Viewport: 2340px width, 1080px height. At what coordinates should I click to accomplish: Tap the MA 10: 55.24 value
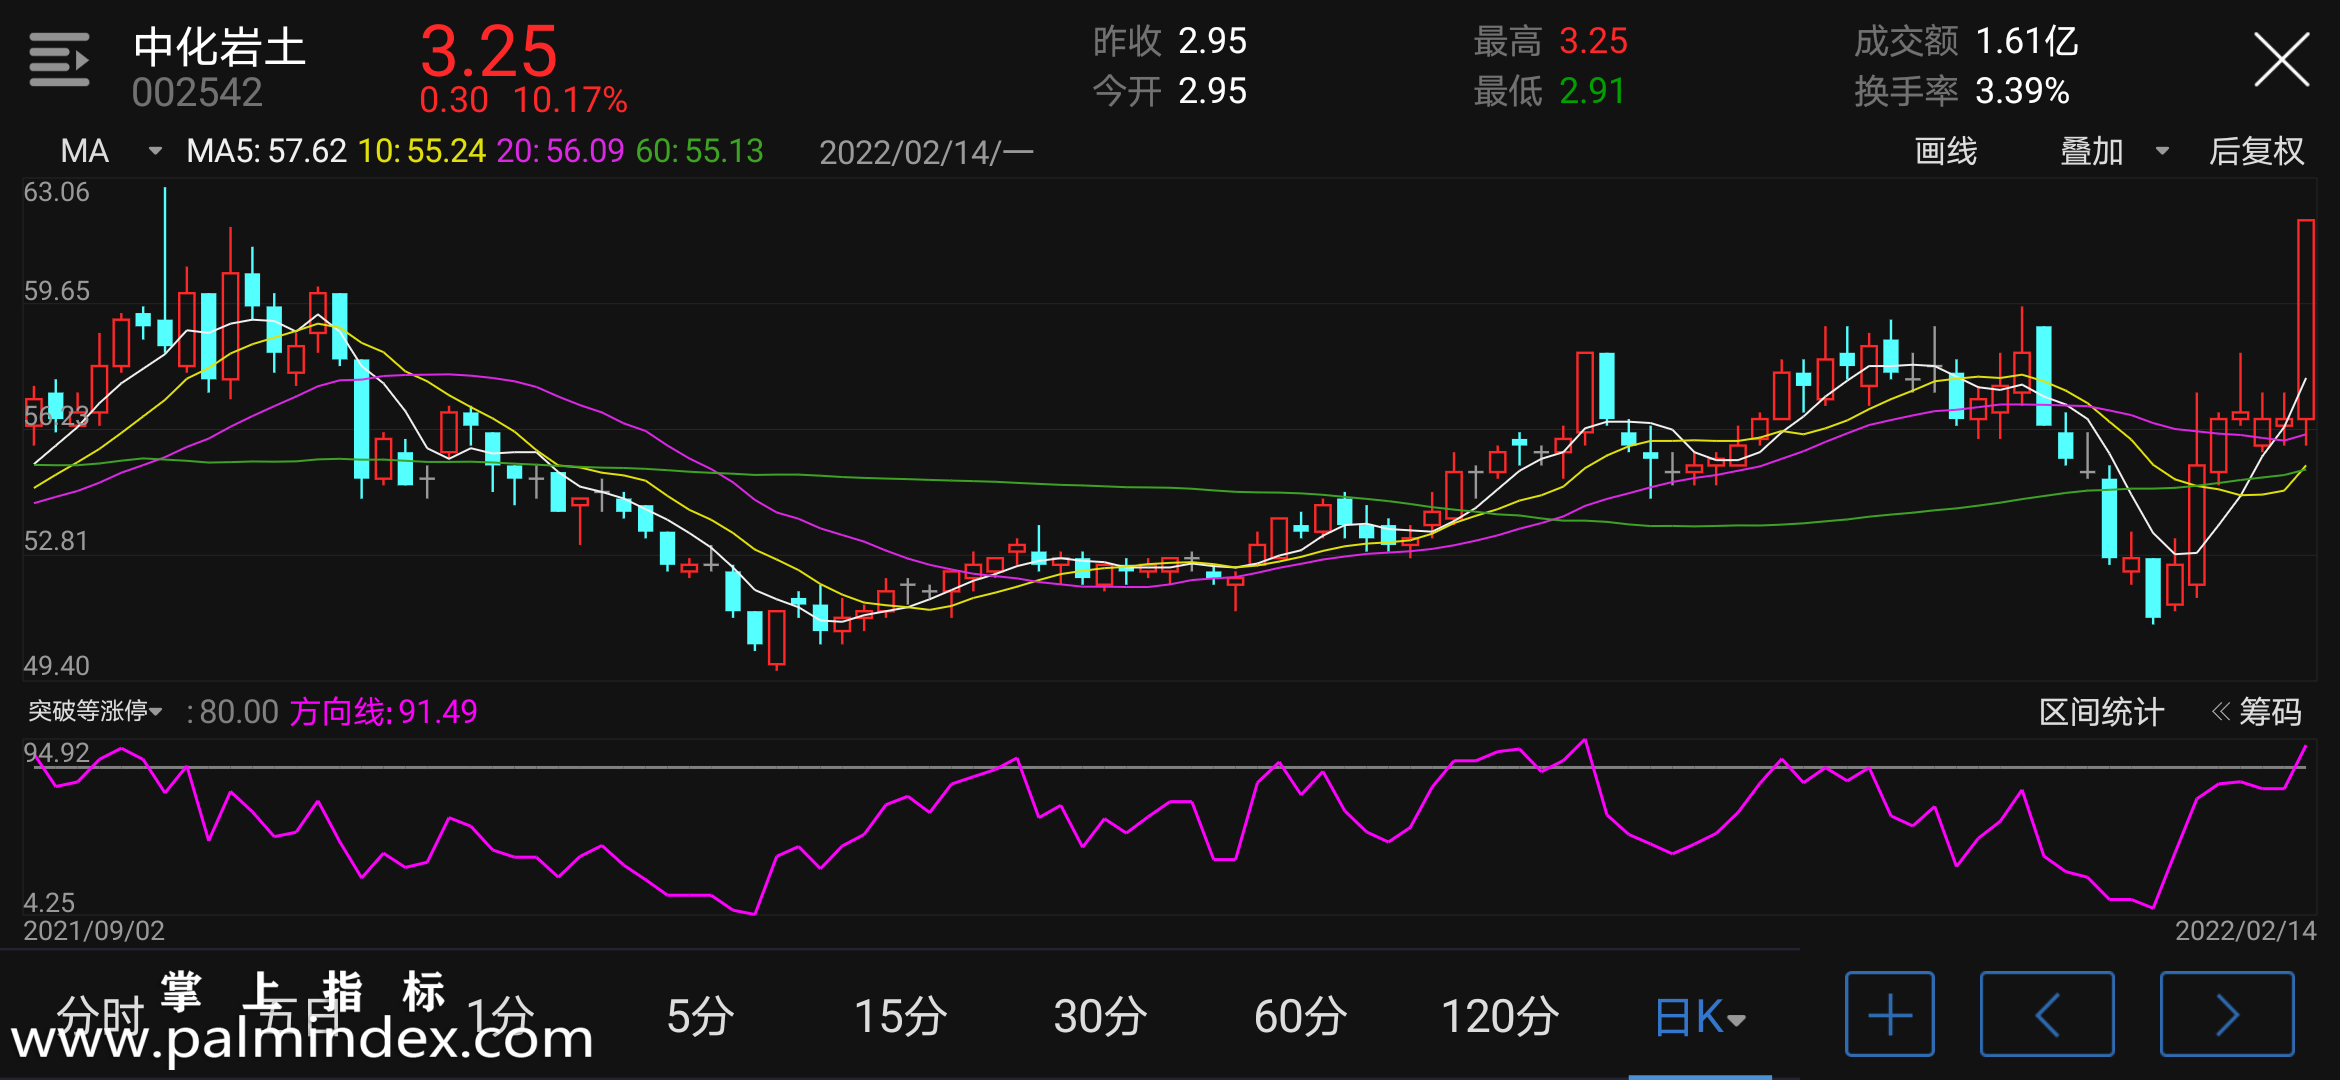tap(421, 151)
